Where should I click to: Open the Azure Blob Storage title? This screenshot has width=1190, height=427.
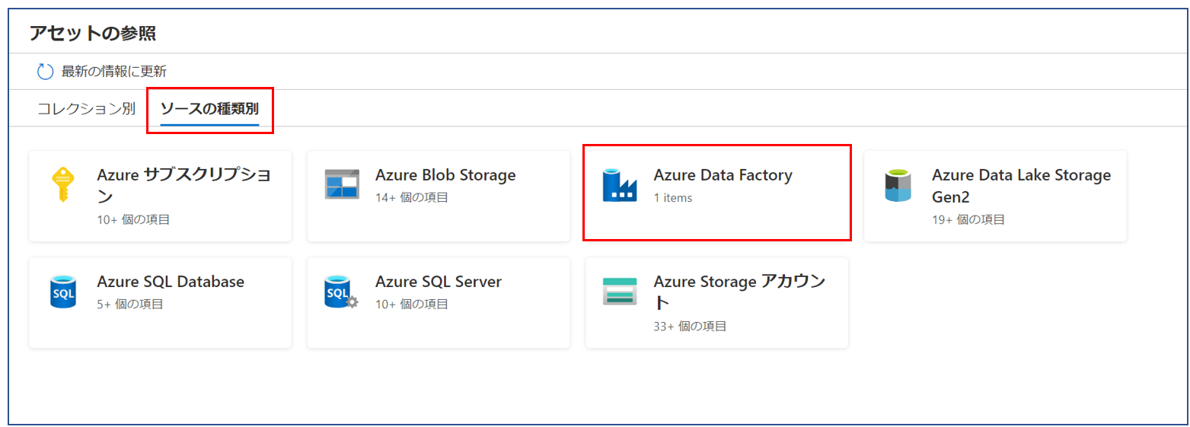[x=445, y=175]
